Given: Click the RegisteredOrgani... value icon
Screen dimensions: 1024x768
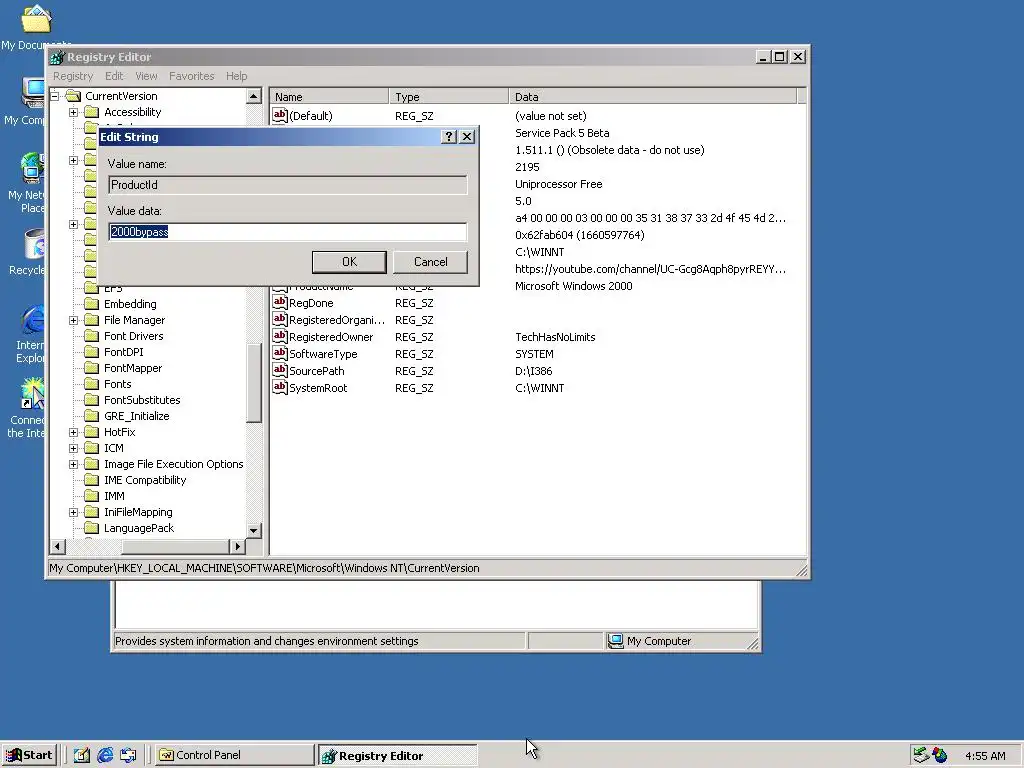Looking at the screenshot, I should click(280, 319).
